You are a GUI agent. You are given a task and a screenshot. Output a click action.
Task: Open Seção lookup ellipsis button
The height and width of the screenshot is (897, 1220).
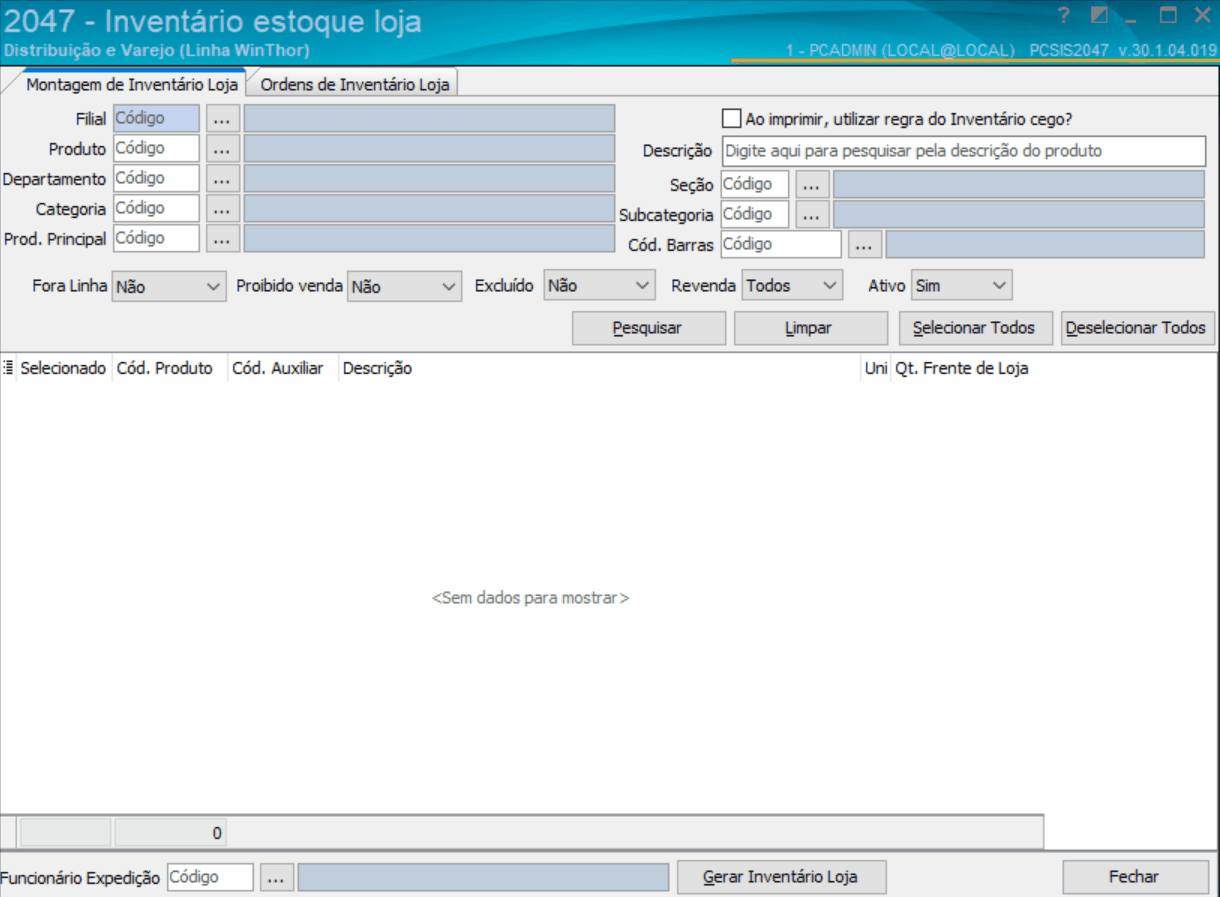click(813, 185)
